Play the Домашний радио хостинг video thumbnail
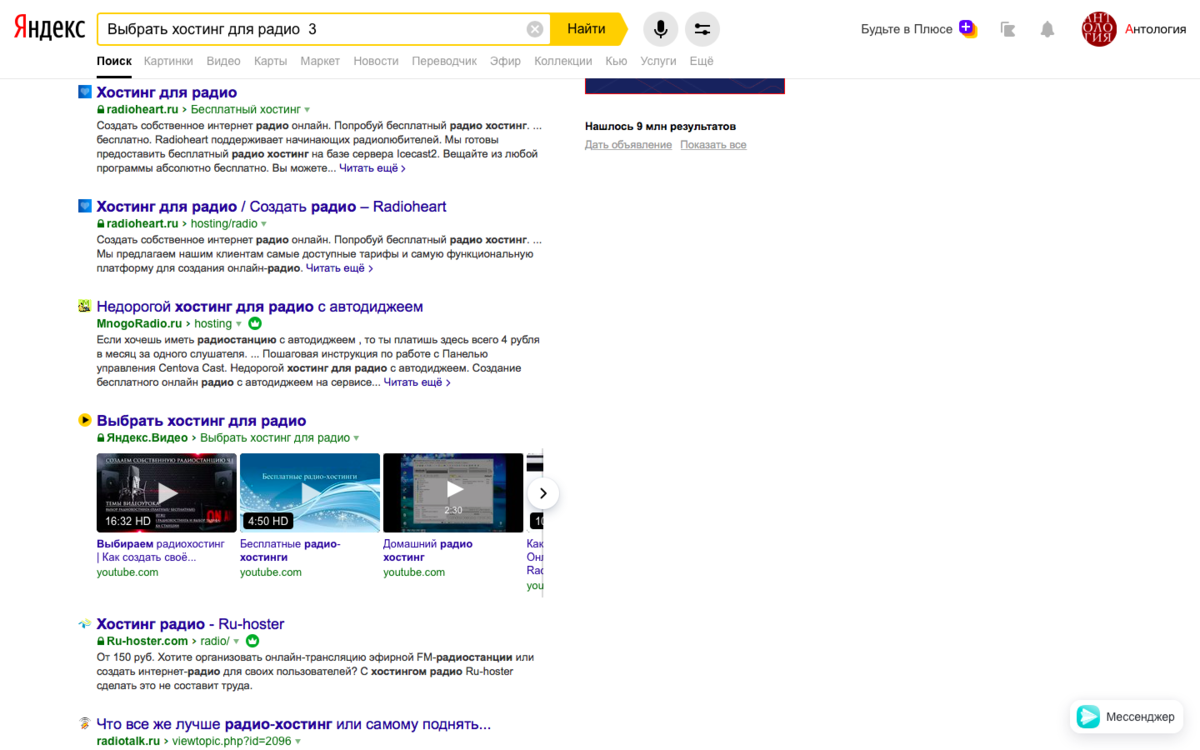 [453, 493]
